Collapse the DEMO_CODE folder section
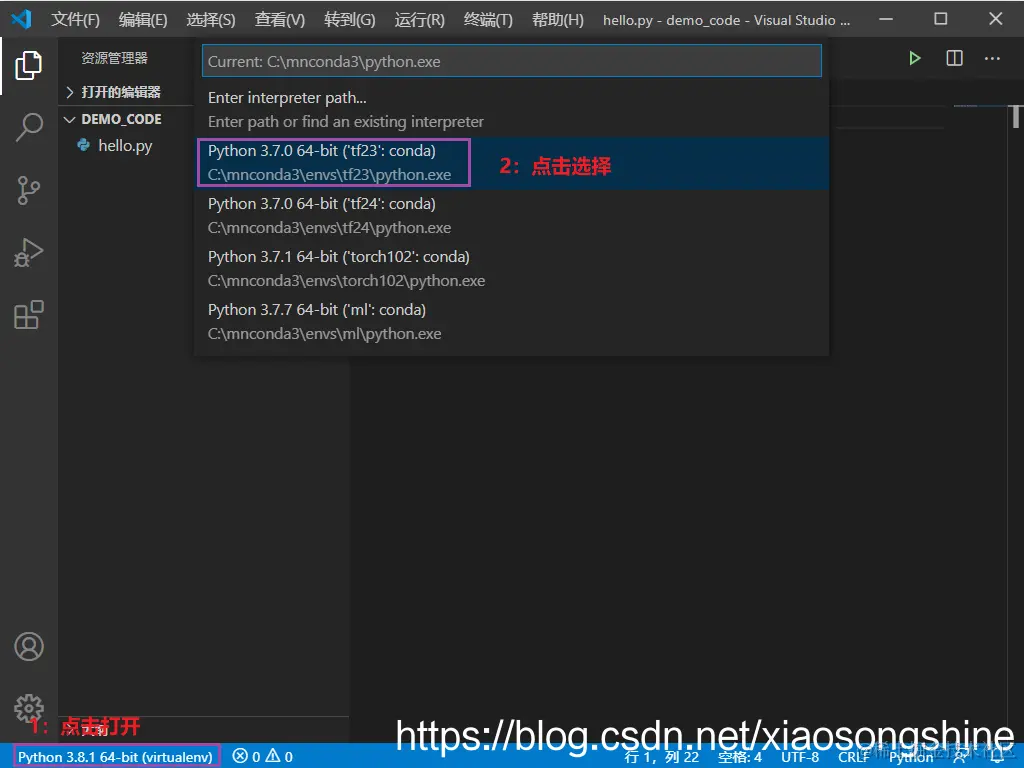Image resolution: width=1024 pixels, height=768 pixels. tap(121, 120)
